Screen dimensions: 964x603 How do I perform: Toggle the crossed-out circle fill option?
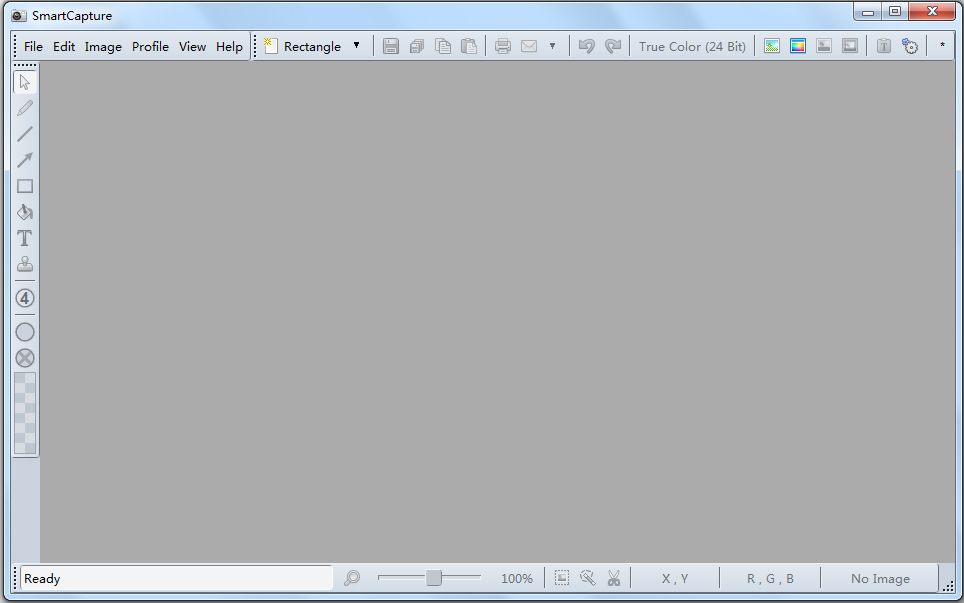coord(25,358)
